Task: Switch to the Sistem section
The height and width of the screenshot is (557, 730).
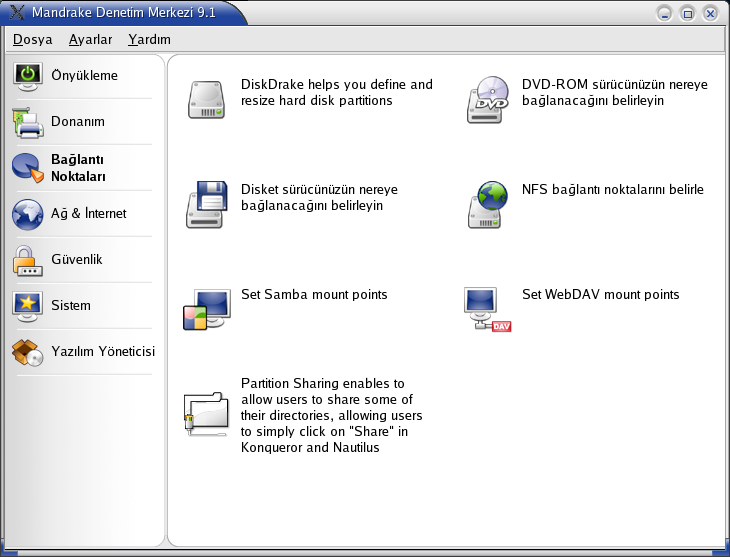Action: pyautogui.click(x=71, y=306)
